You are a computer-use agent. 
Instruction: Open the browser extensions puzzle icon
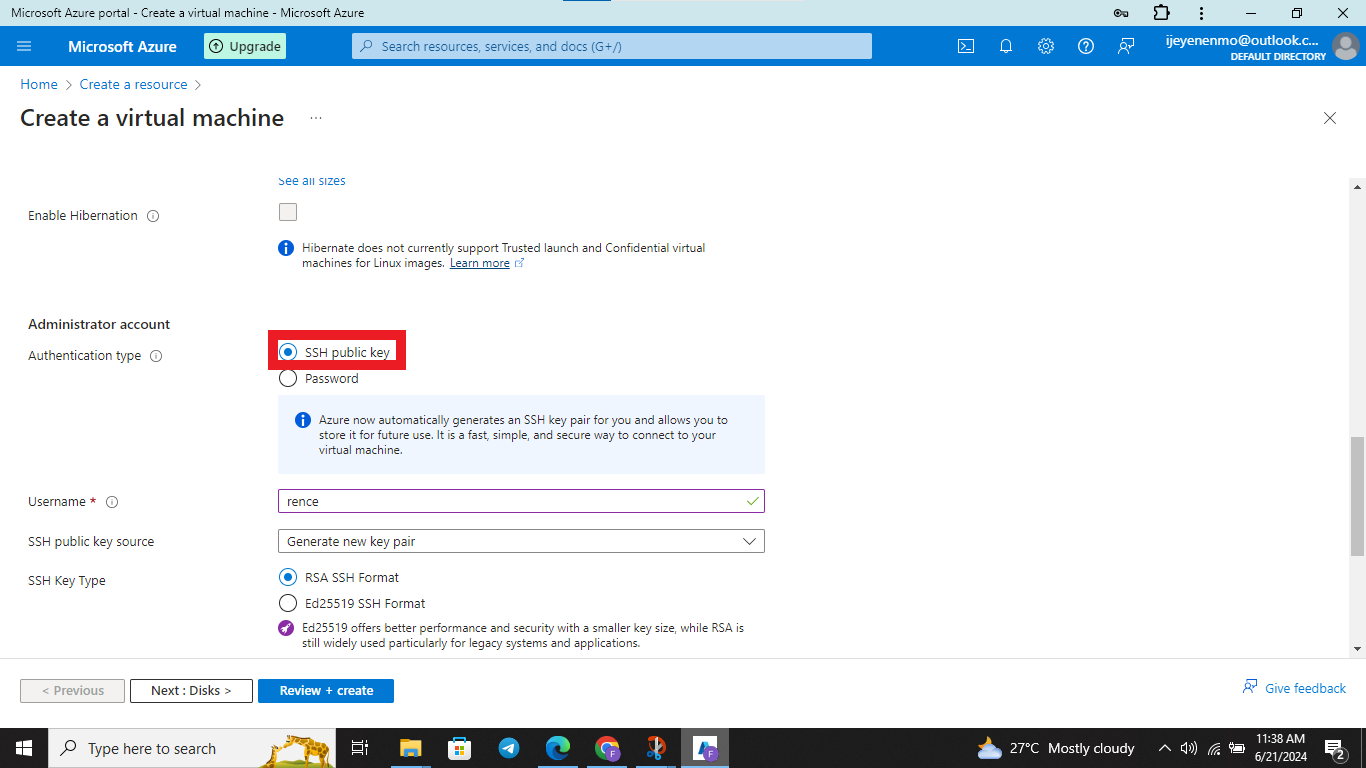[1161, 13]
